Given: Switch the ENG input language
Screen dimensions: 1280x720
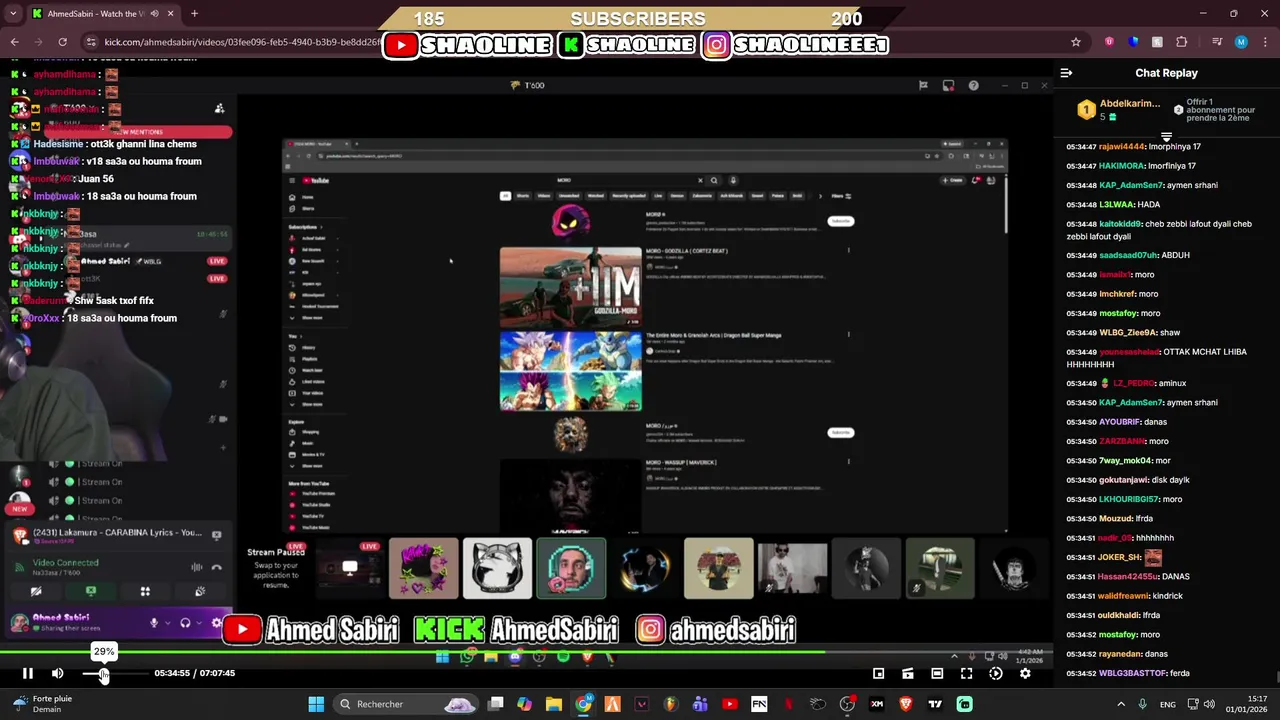Looking at the screenshot, I should (x=1167, y=704).
